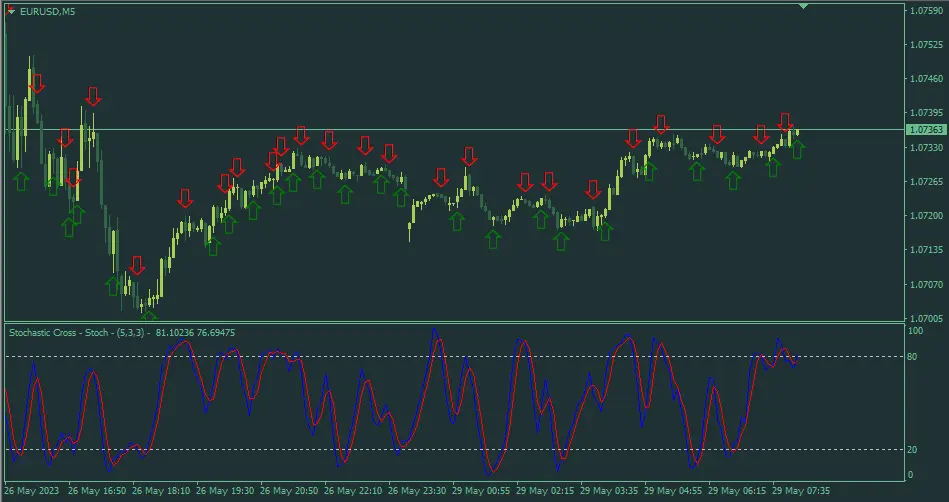This screenshot has height=502, width=949.
Task: Select red arrow above the lowest price dip
Action: click(136, 265)
